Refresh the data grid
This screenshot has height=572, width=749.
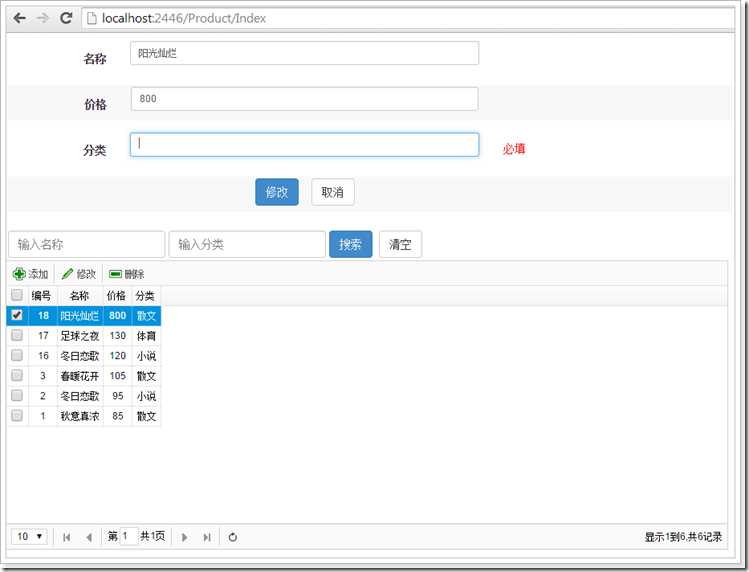(x=233, y=537)
